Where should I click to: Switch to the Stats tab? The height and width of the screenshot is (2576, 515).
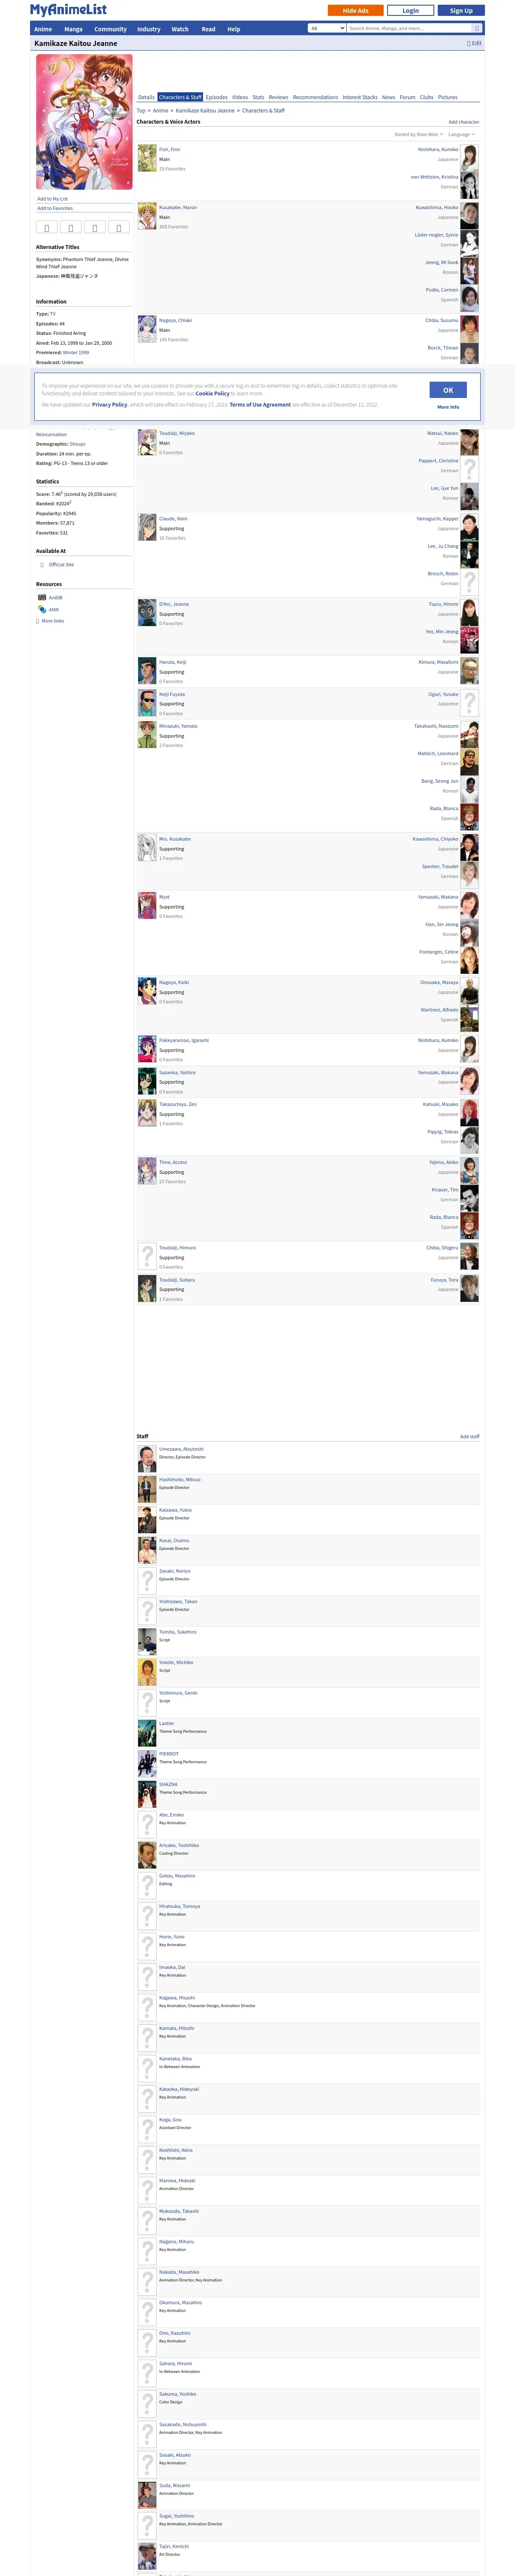coord(258,97)
